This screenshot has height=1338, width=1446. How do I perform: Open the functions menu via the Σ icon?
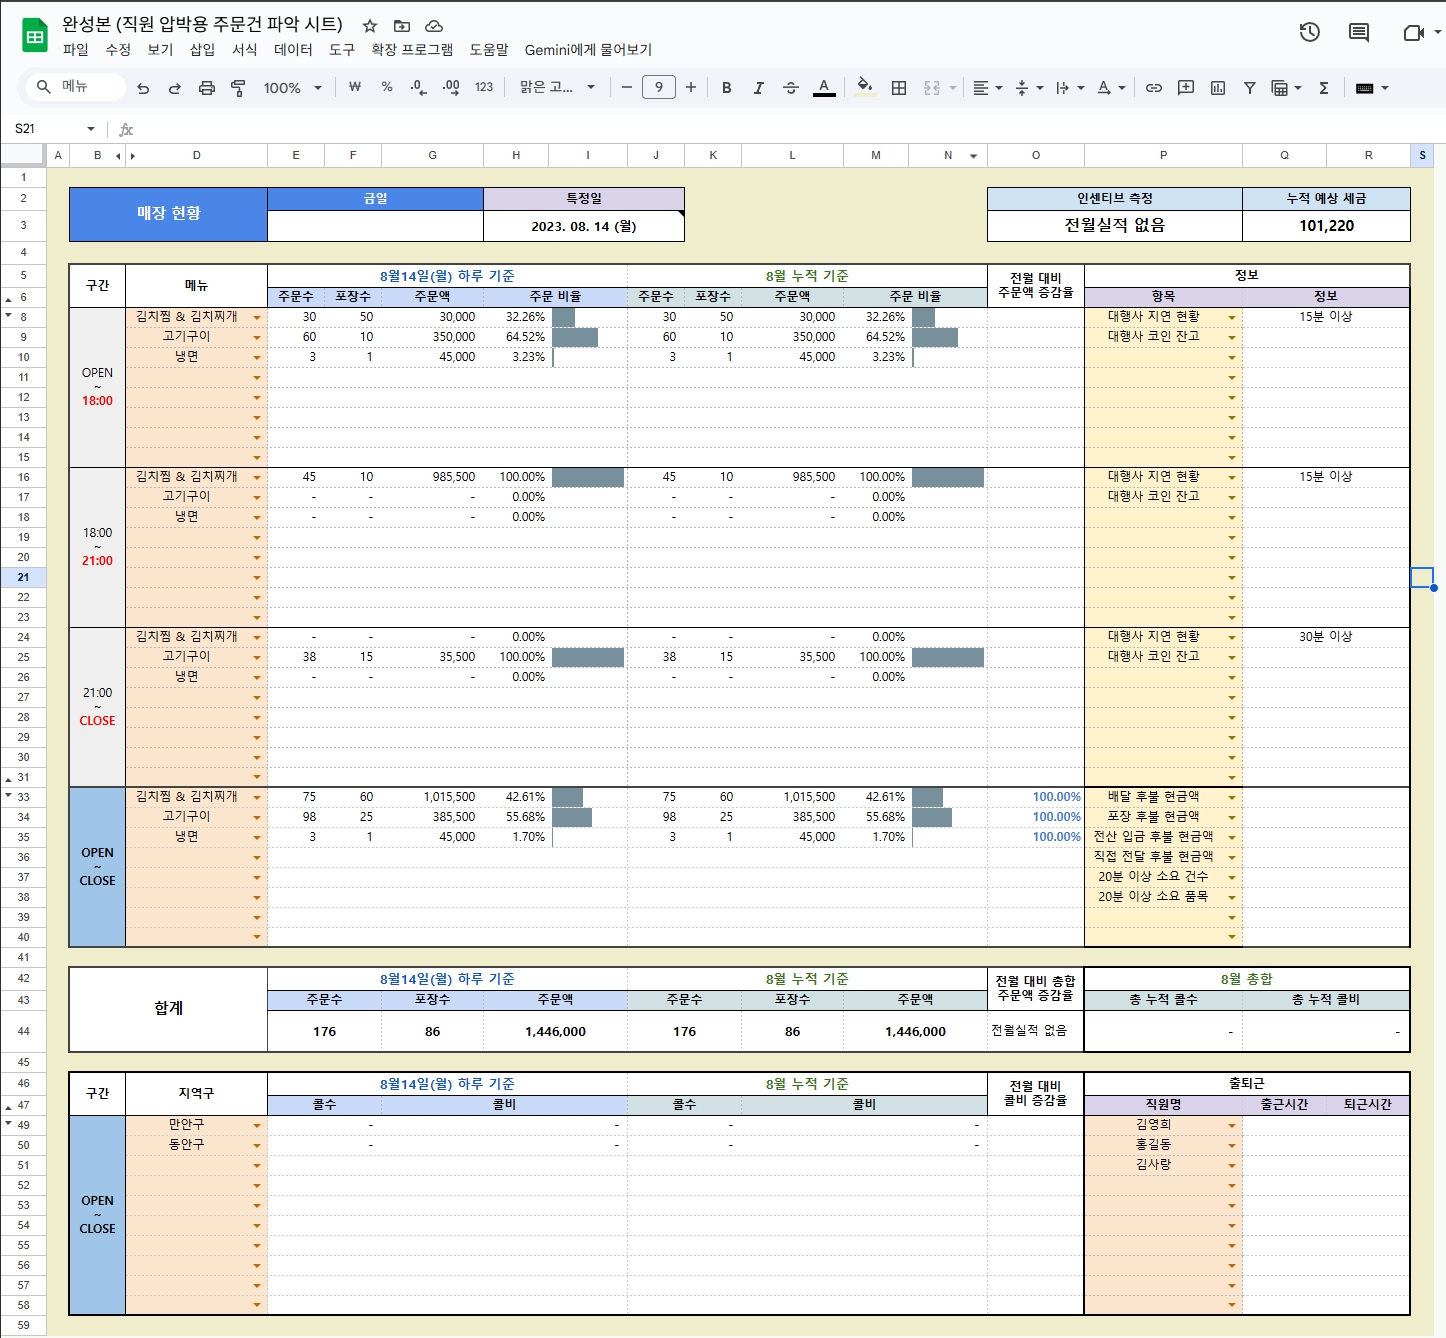coord(1324,88)
